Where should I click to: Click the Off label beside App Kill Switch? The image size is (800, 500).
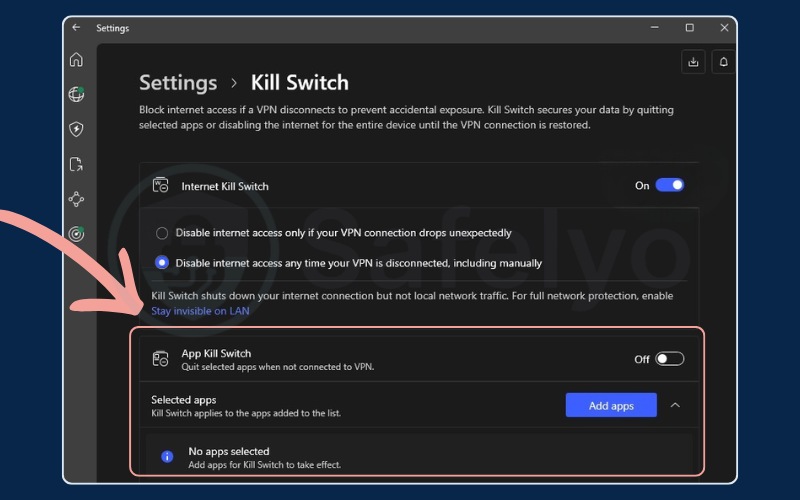pos(642,359)
